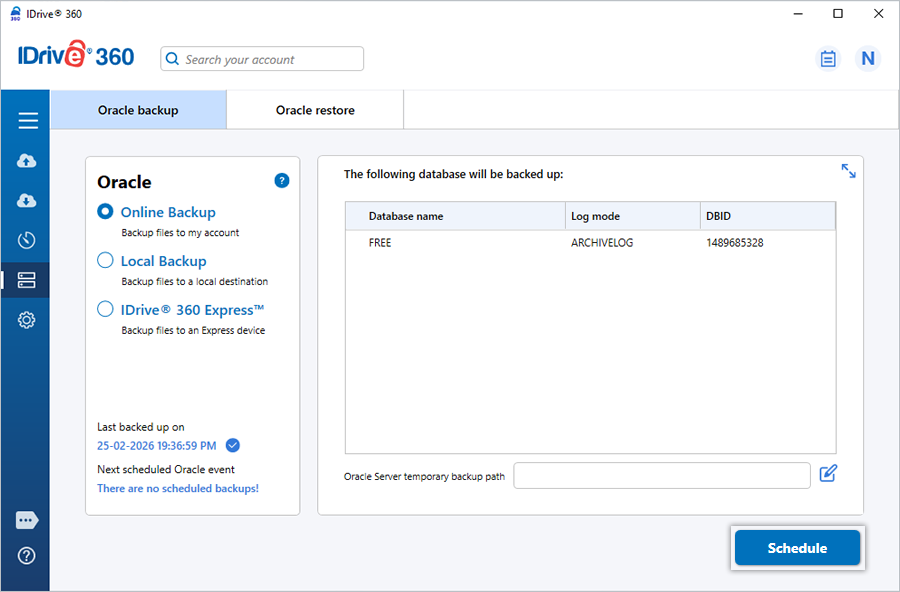Switch to the Oracle backup tab
The image size is (900, 592).
[x=138, y=110]
